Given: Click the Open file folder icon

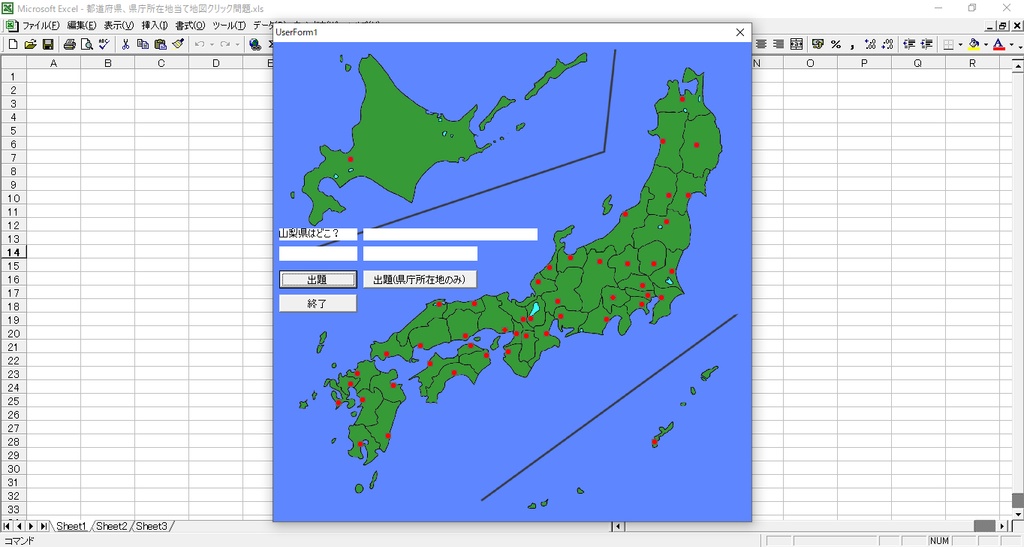Looking at the screenshot, I should (x=30, y=44).
